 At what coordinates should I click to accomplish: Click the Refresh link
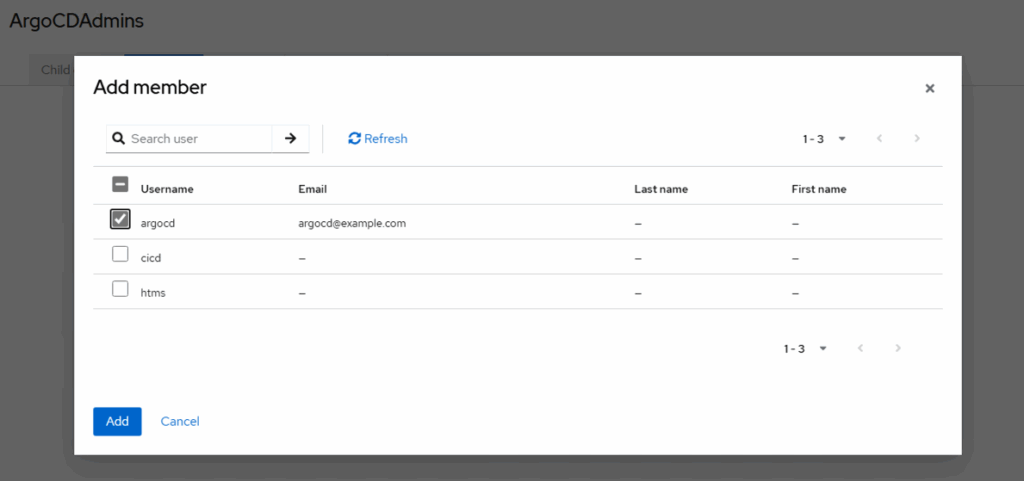[x=377, y=138]
